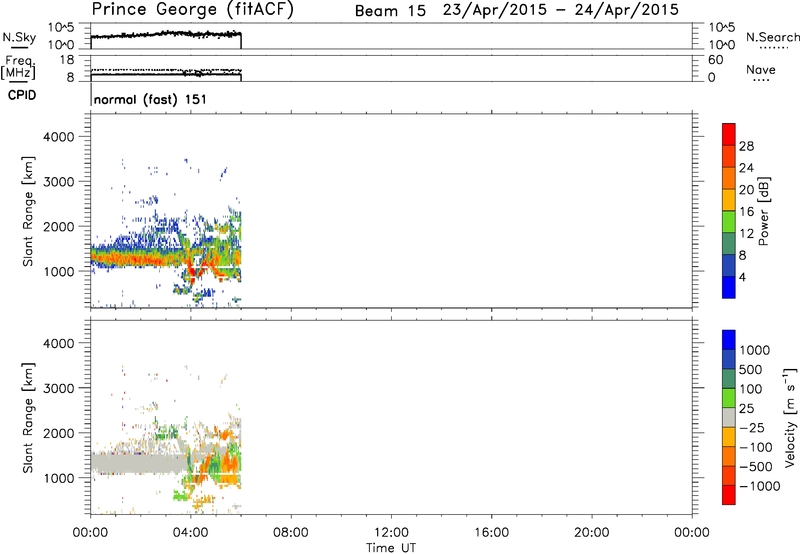
Task: Click the "Time UT" axis title
Action: coord(391,548)
